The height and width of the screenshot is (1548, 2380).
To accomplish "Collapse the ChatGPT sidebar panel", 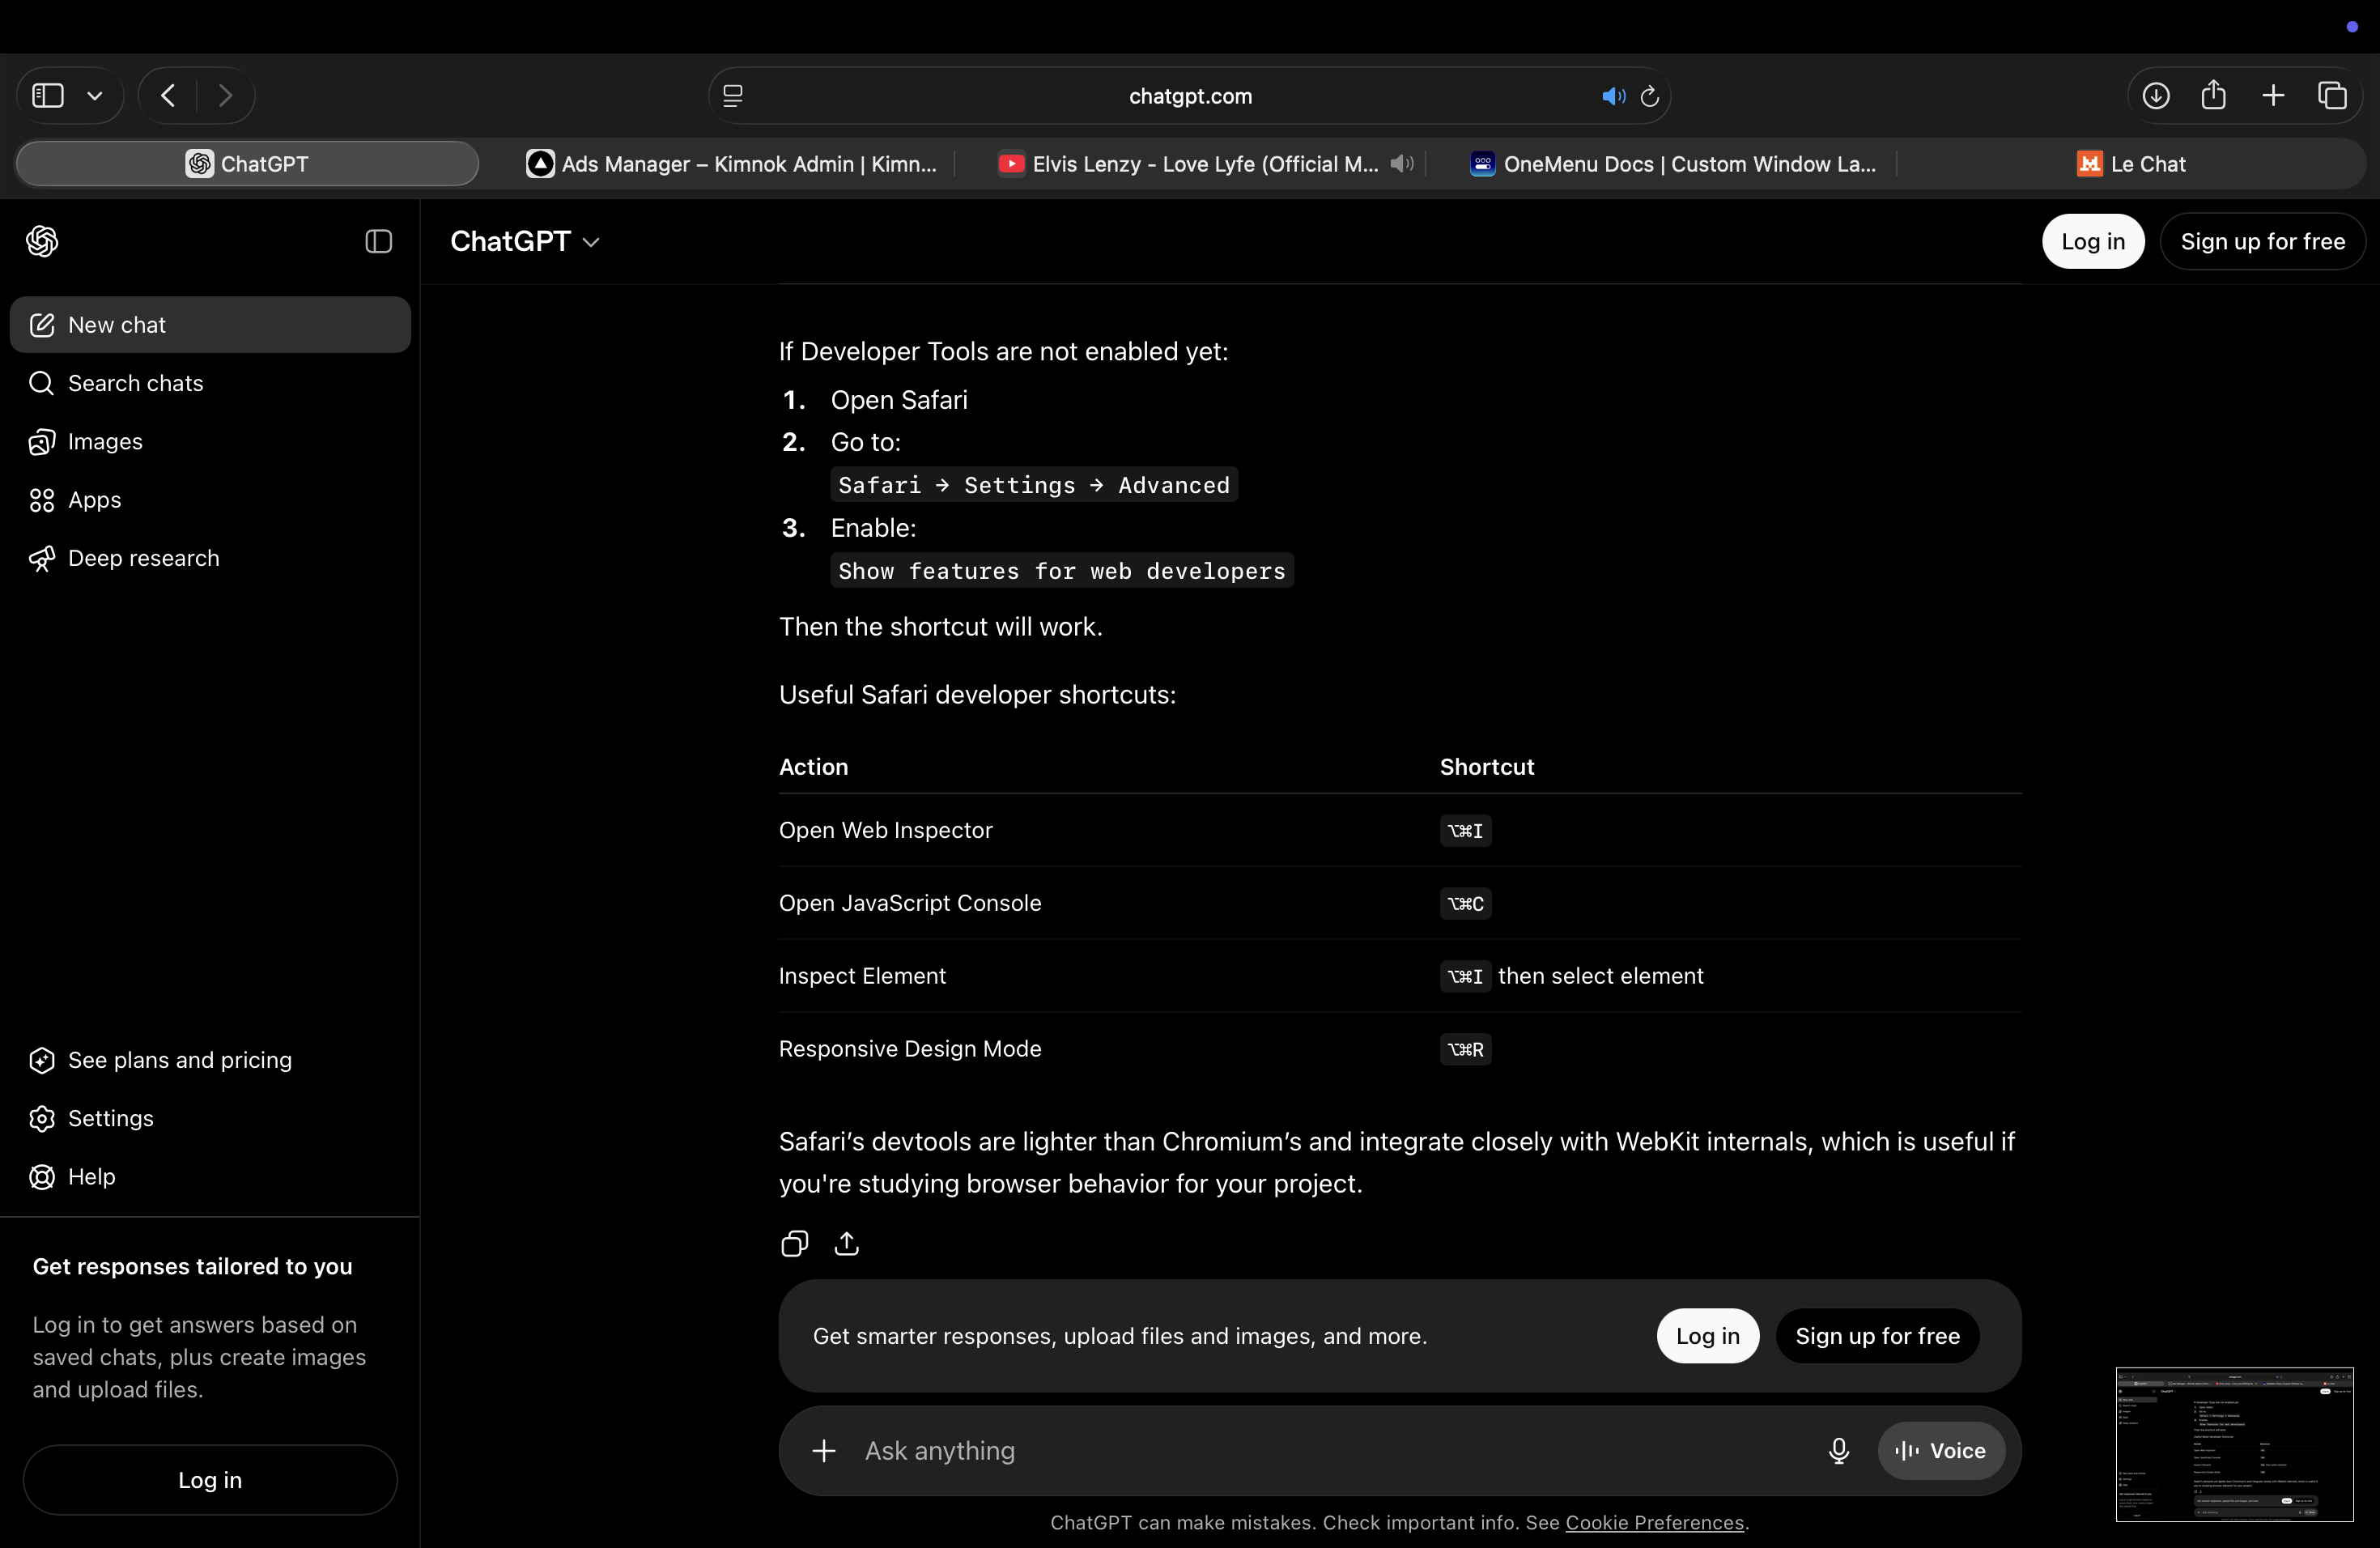I will 378,241.
